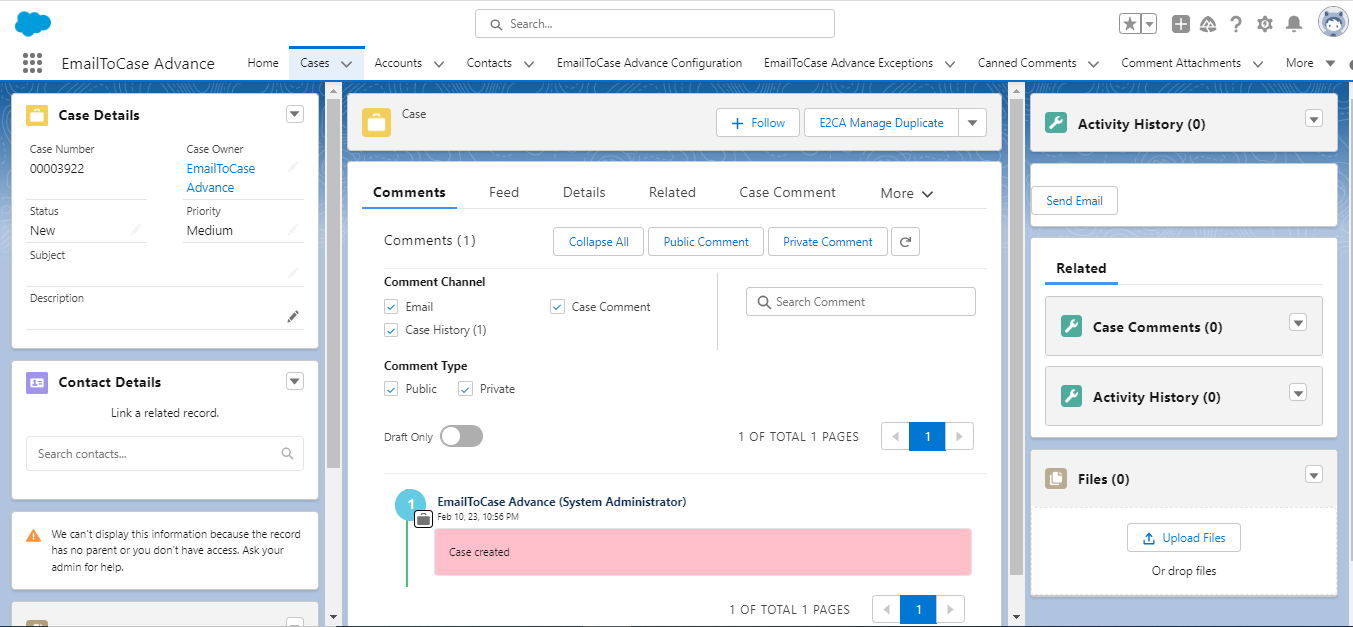
Task: Click the Files panel icon
Action: [1056, 479]
